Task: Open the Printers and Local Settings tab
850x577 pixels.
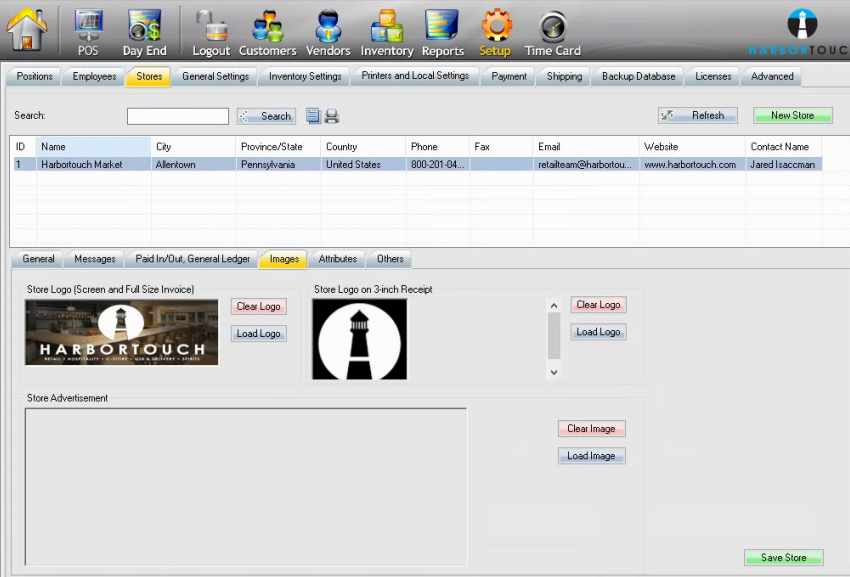Action: pos(415,76)
